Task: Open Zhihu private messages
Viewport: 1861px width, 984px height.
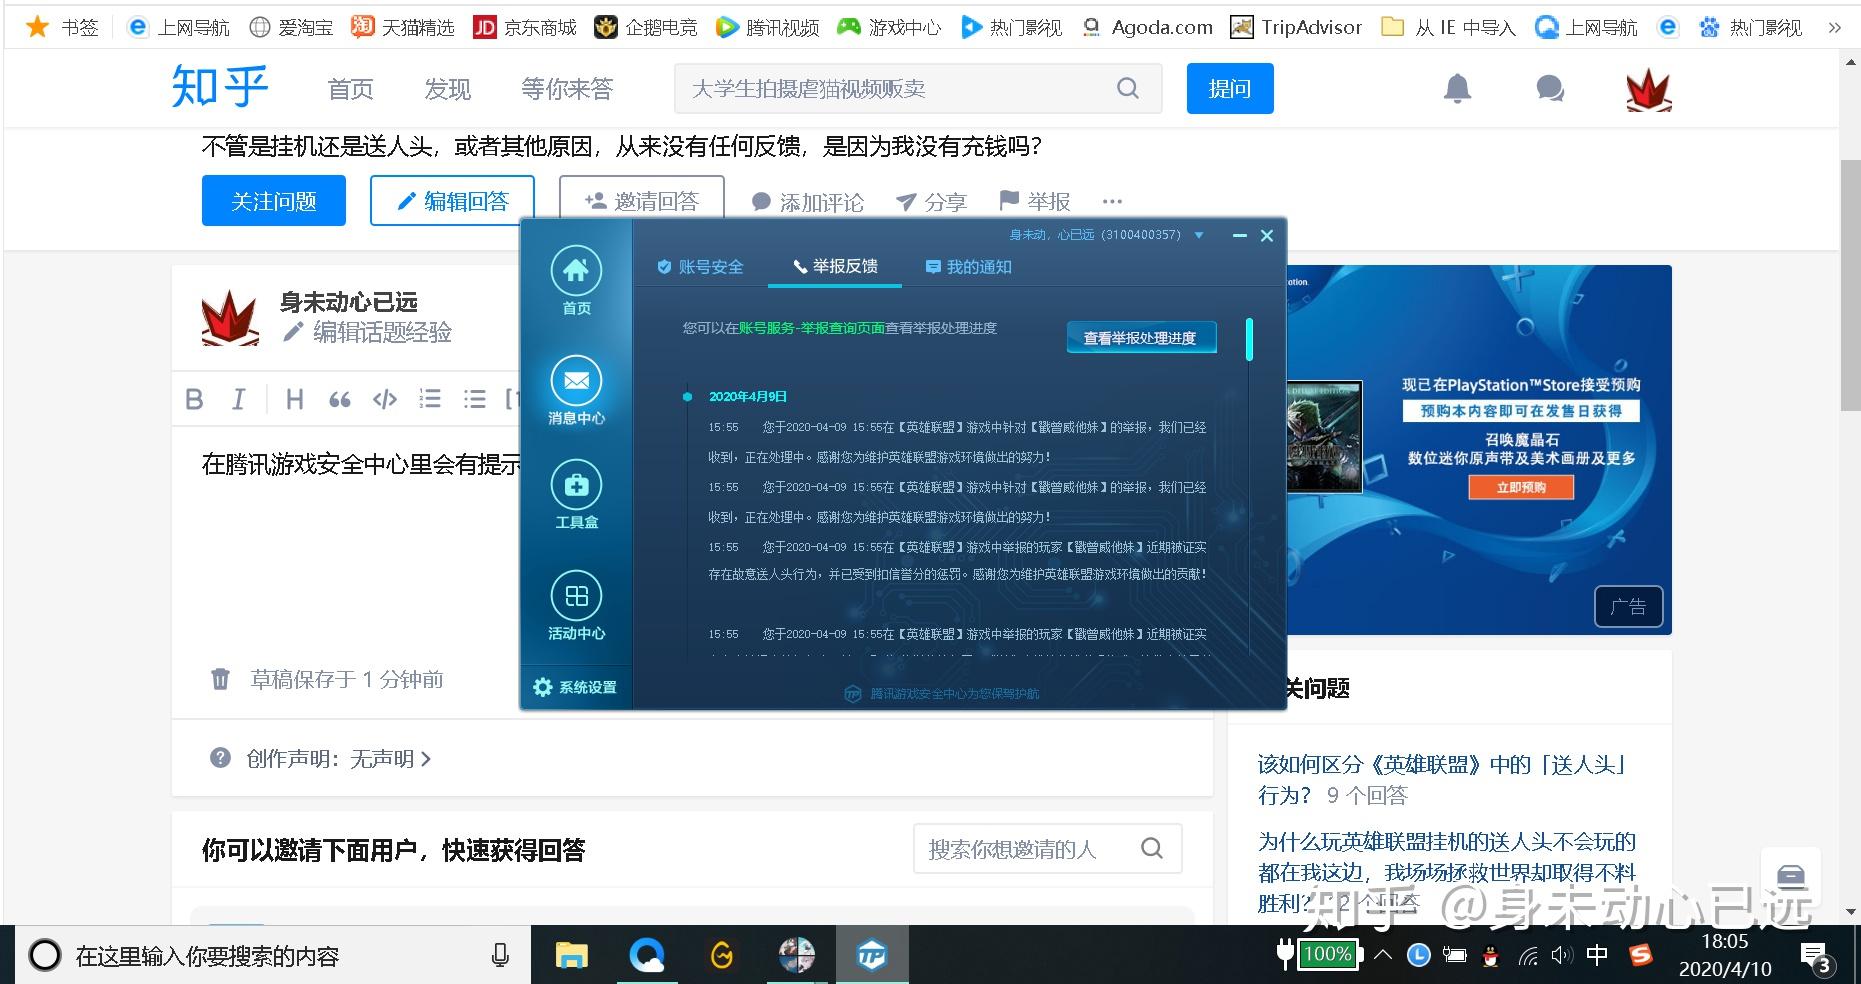Action: 1548,88
